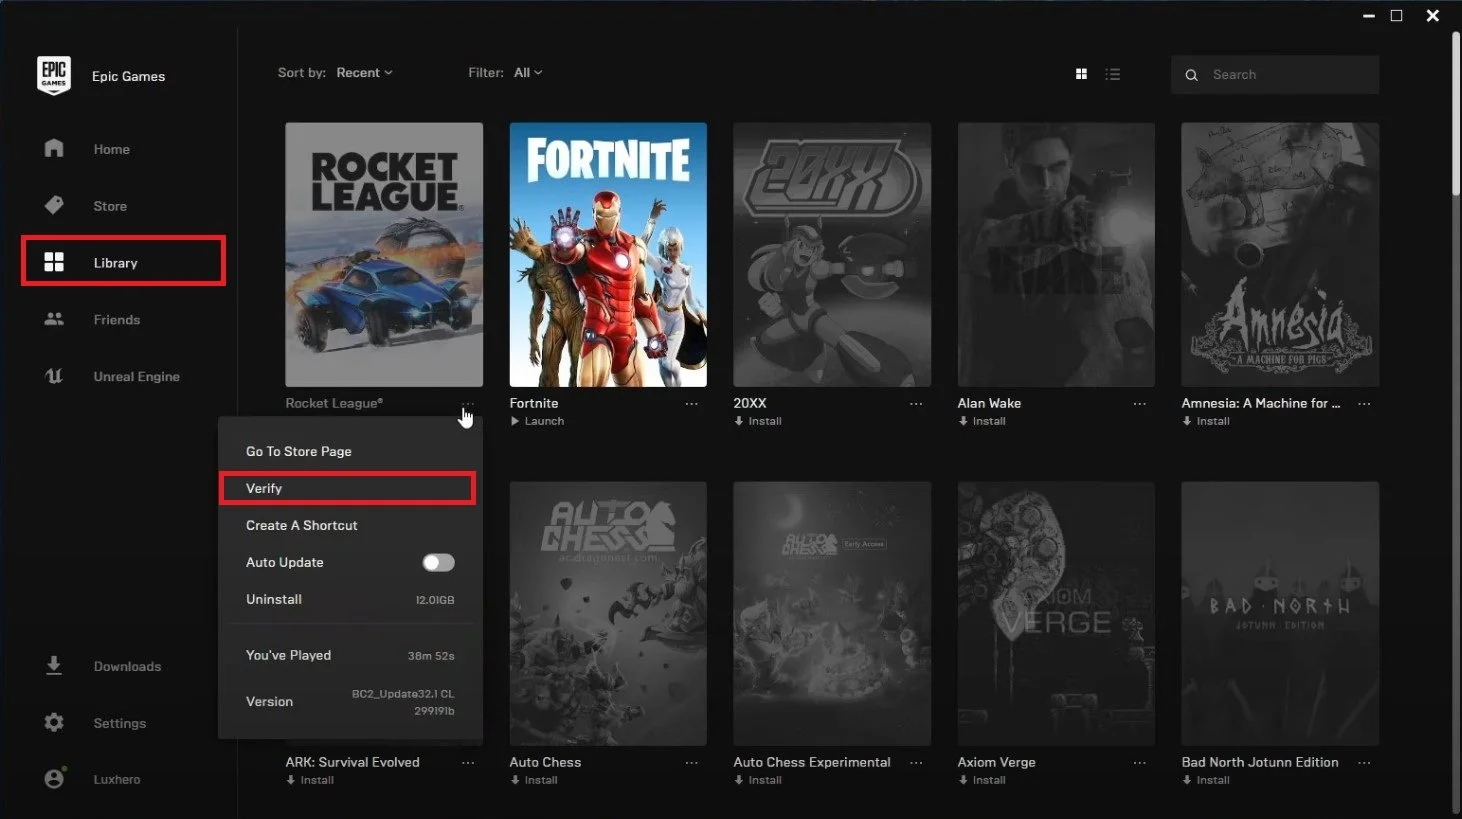Click the Rocket League game title
This screenshot has height=819, width=1462.
tap(334, 403)
